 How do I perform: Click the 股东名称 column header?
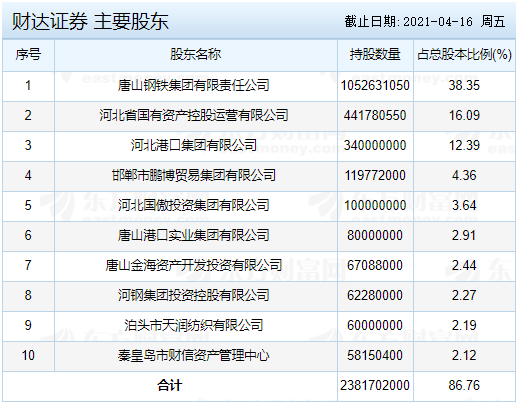(x=196, y=54)
